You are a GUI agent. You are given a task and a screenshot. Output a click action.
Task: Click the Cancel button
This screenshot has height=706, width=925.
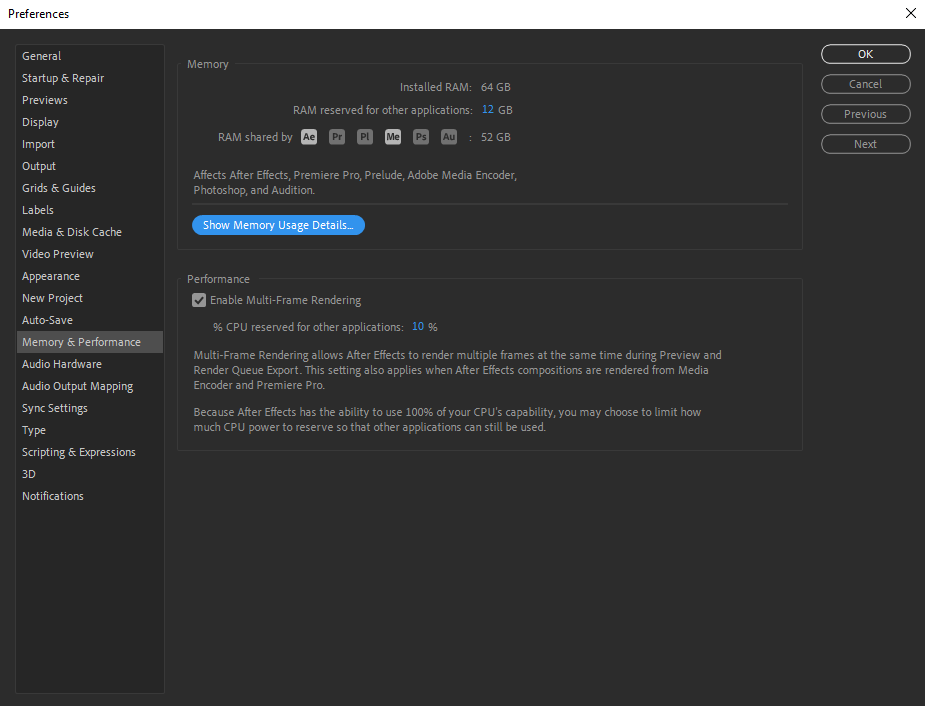(865, 84)
